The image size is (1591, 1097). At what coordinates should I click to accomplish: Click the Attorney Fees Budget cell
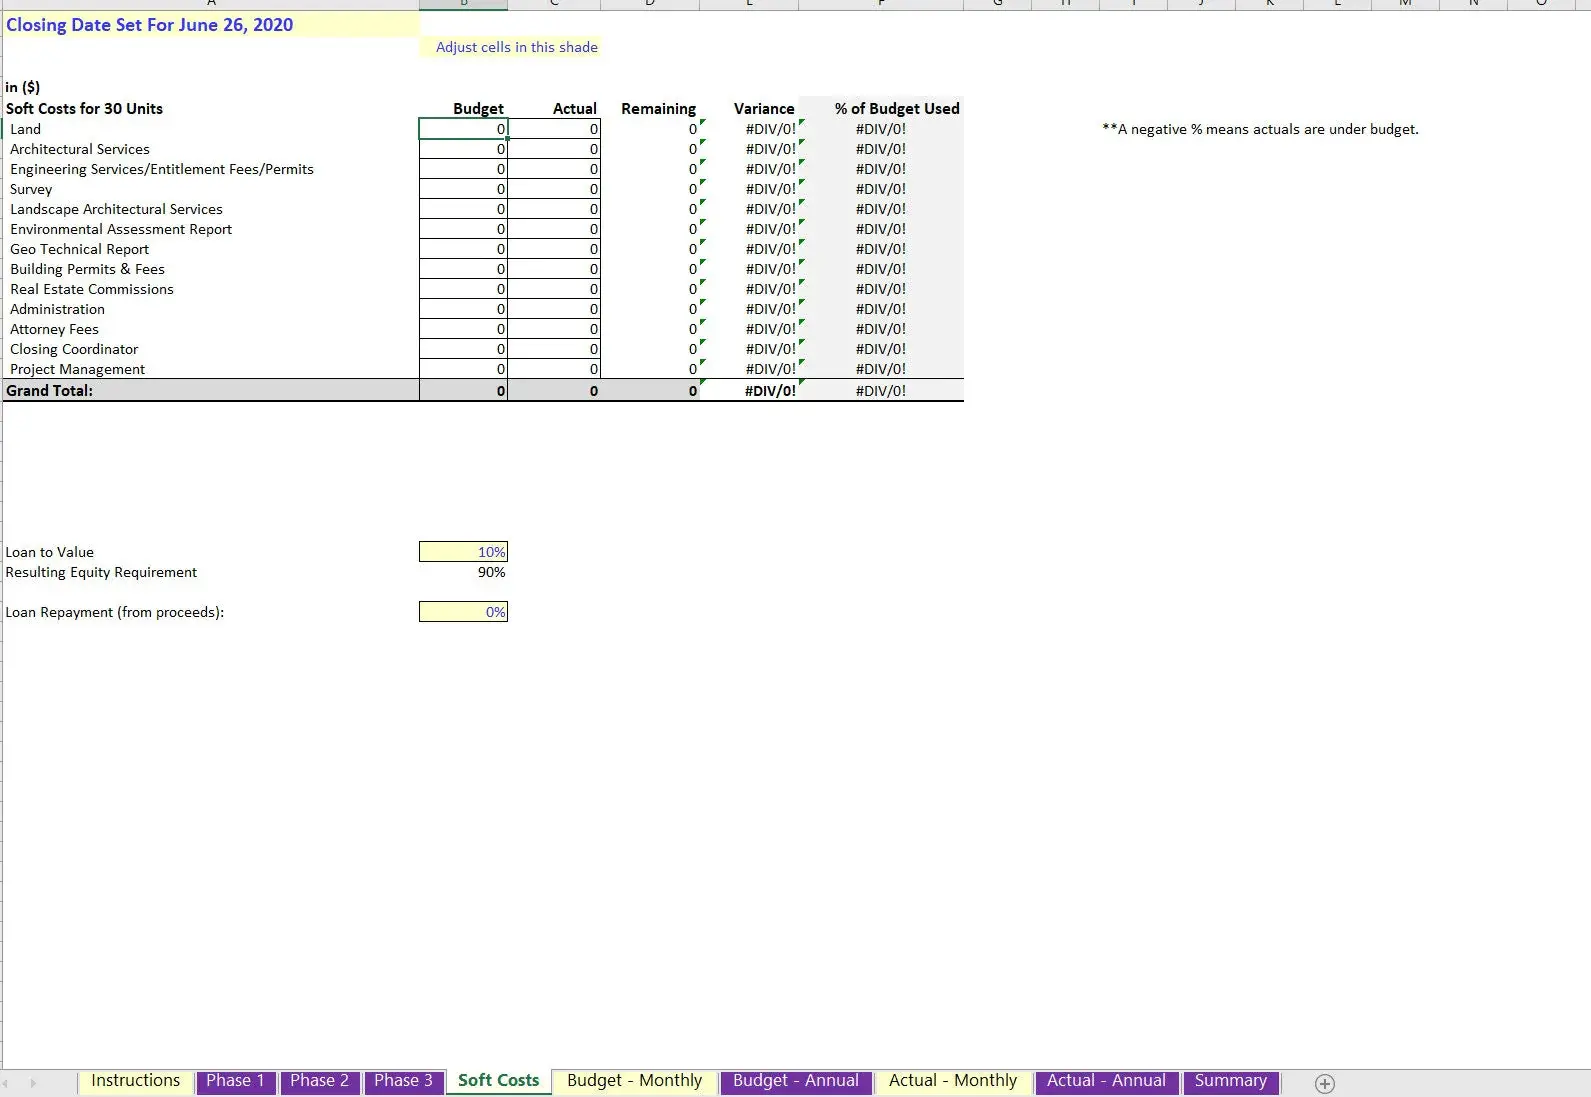click(463, 329)
